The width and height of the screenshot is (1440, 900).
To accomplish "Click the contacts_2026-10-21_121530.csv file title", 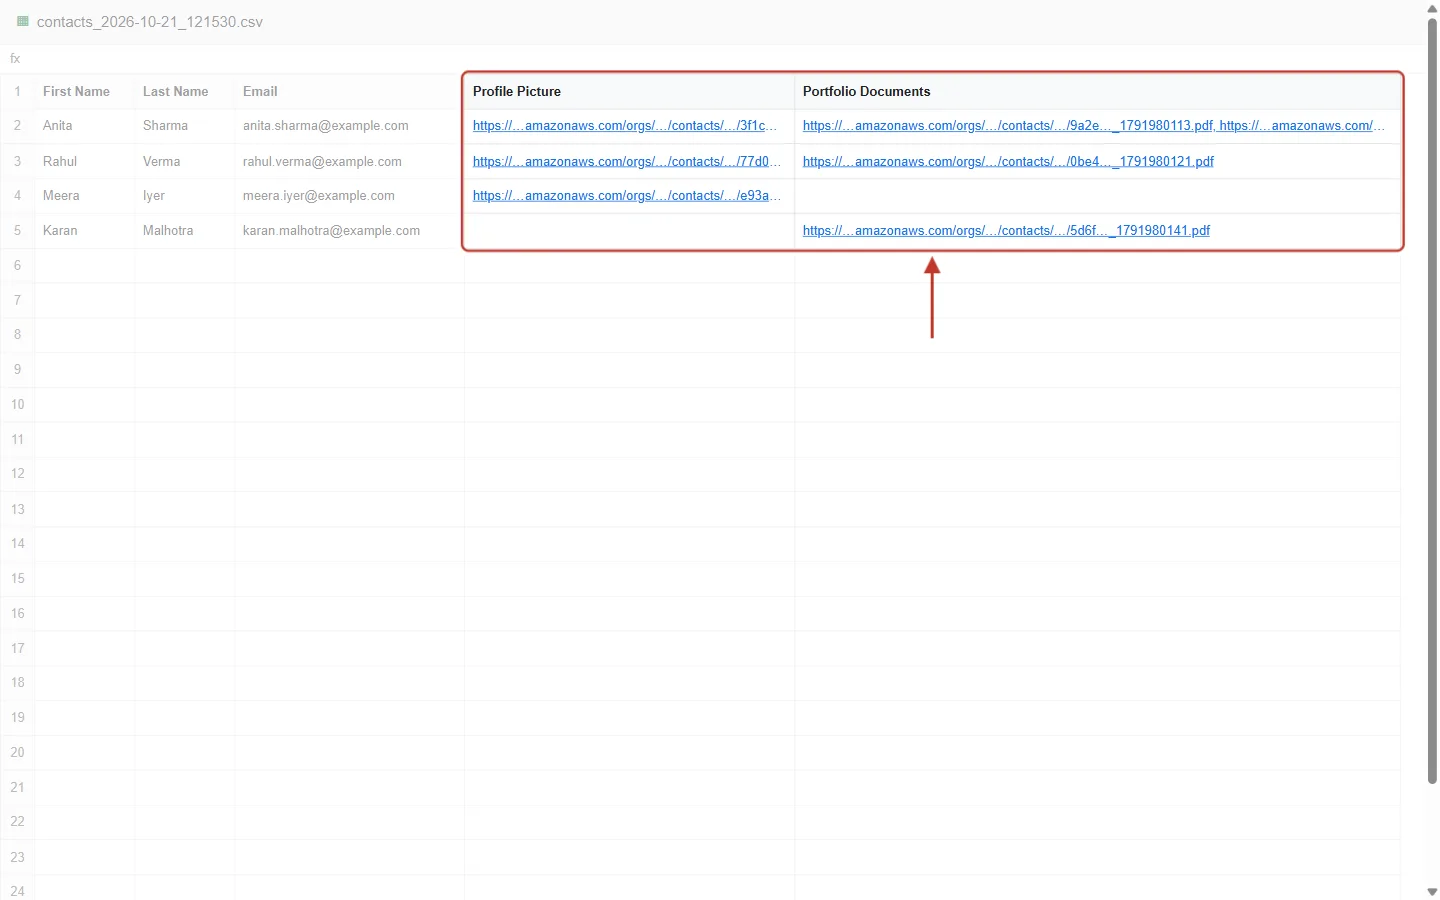I will click(150, 22).
